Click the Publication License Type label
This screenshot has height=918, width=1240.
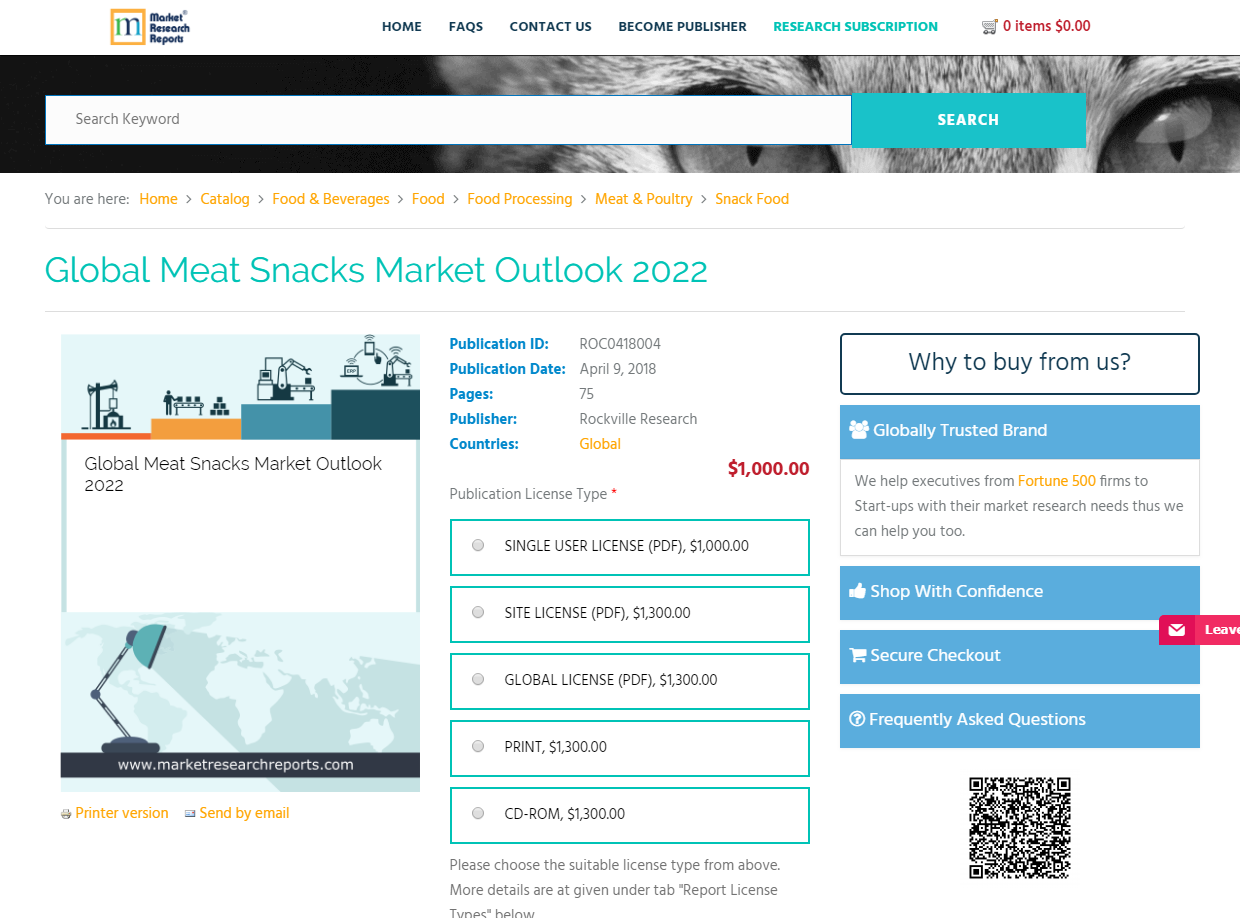(528, 494)
